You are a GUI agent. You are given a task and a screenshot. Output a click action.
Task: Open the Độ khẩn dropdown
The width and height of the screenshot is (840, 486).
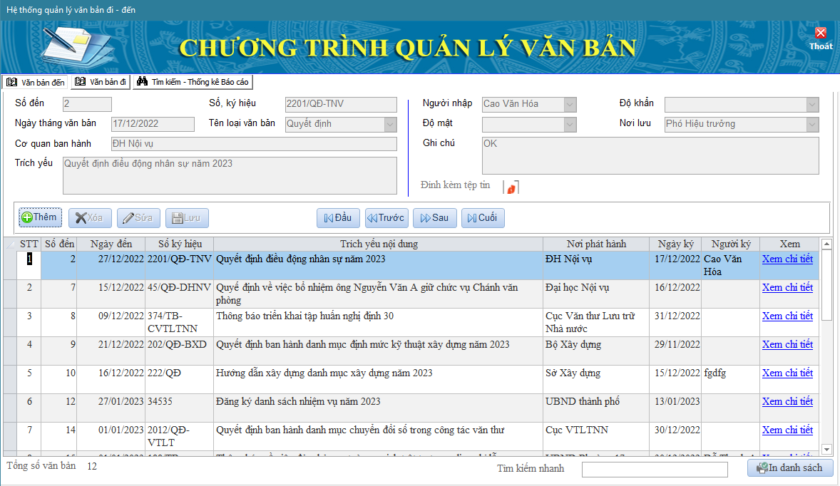811,104
